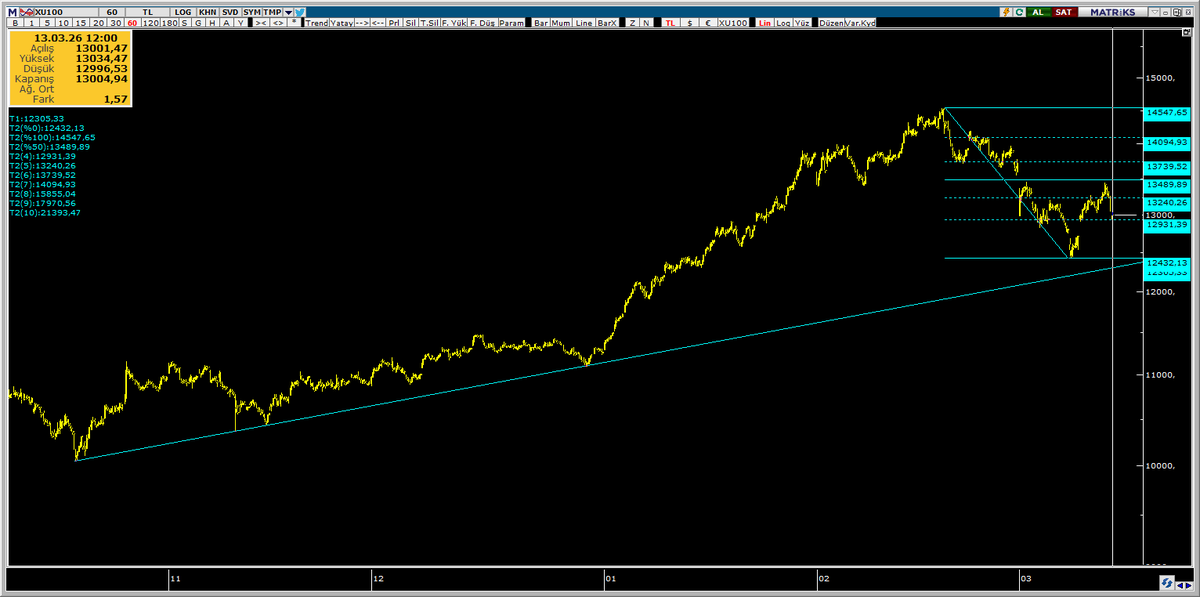Viewport: 1200px width, 597px height.
Task: Select the G daily period button
Action: point(198,23)
